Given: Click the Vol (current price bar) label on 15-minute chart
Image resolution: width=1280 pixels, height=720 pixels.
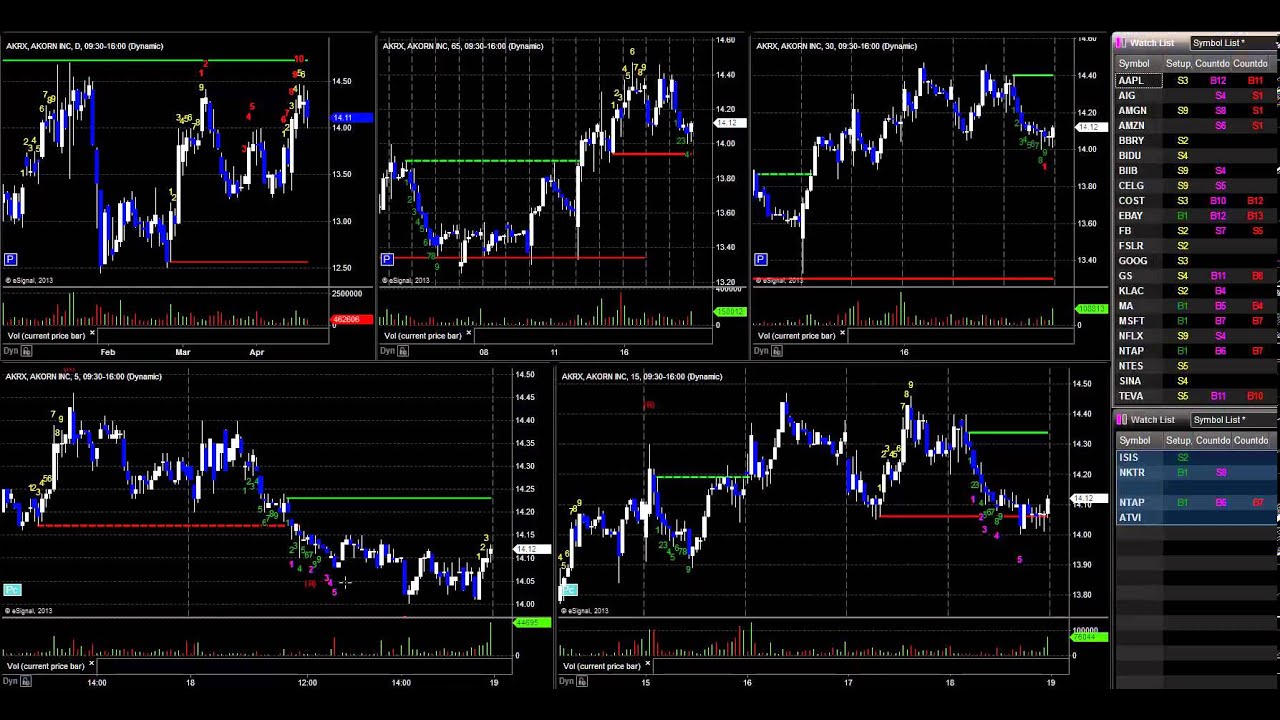Looking at the screenshot, I should [x=602, y=665].
